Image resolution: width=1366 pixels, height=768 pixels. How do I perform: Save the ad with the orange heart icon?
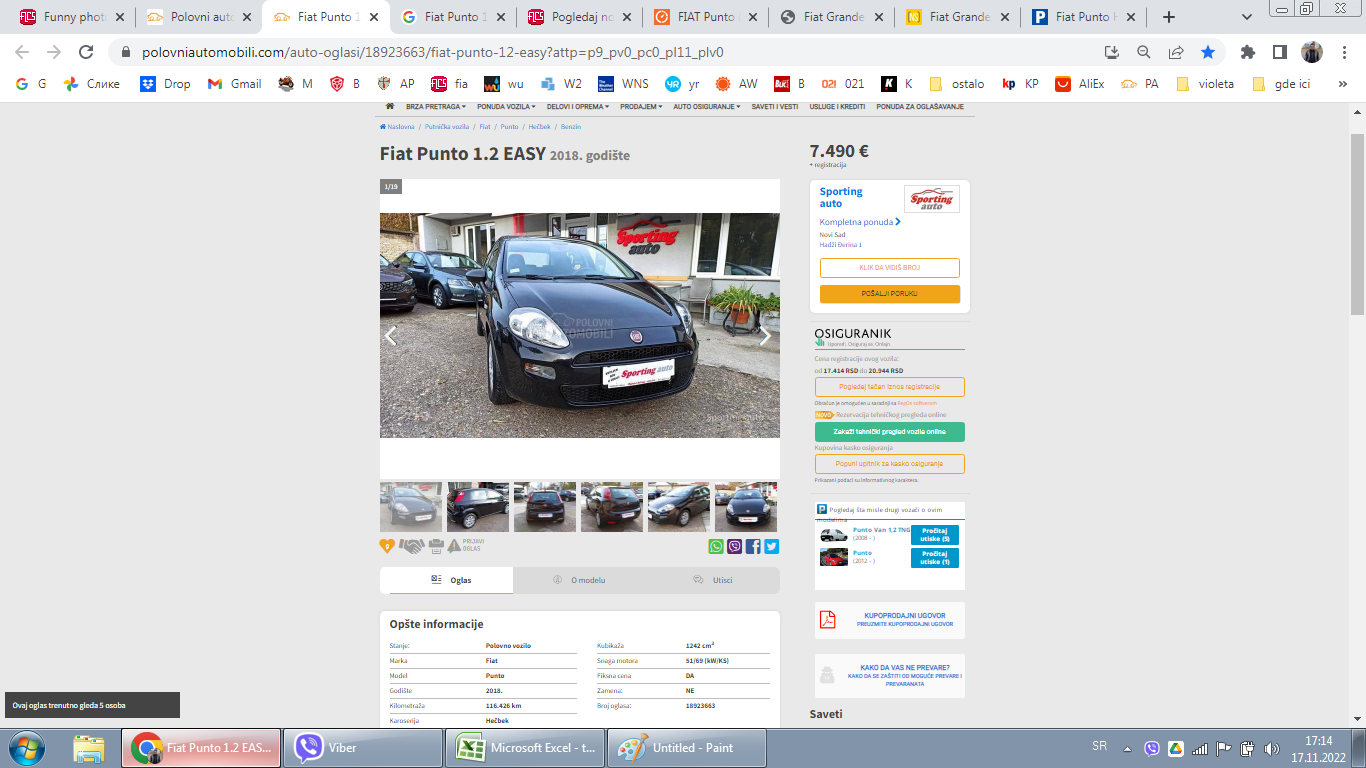point(387,546)
